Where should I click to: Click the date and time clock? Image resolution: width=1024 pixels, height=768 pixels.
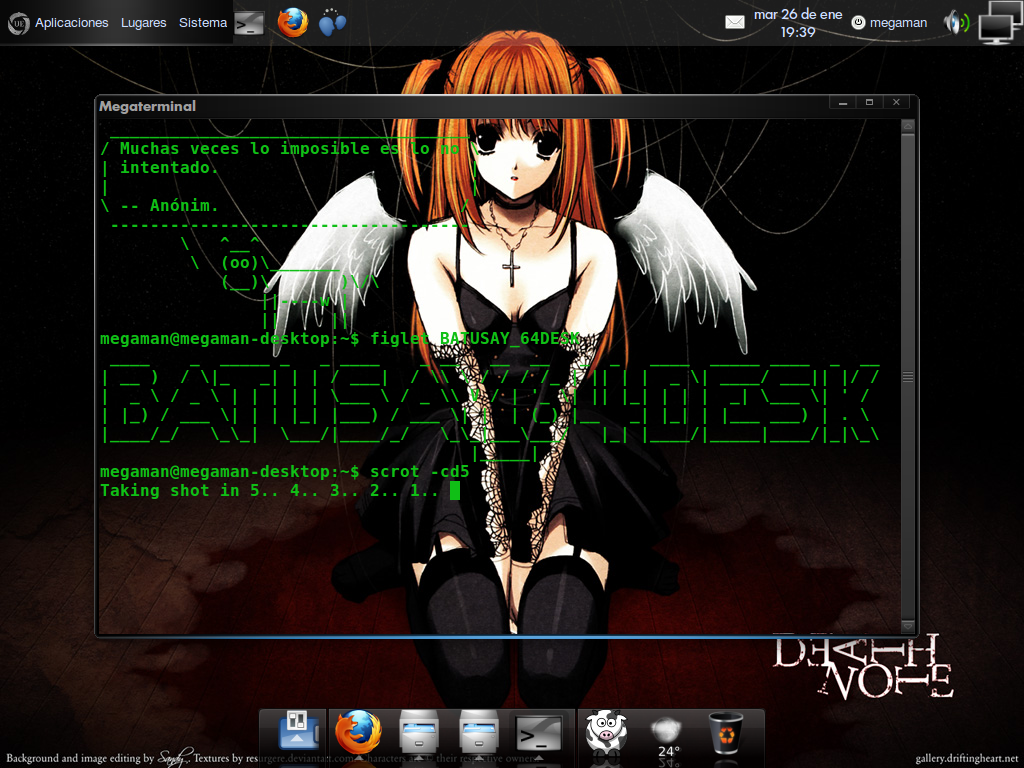pyautogui.click(x=798, y=23)
